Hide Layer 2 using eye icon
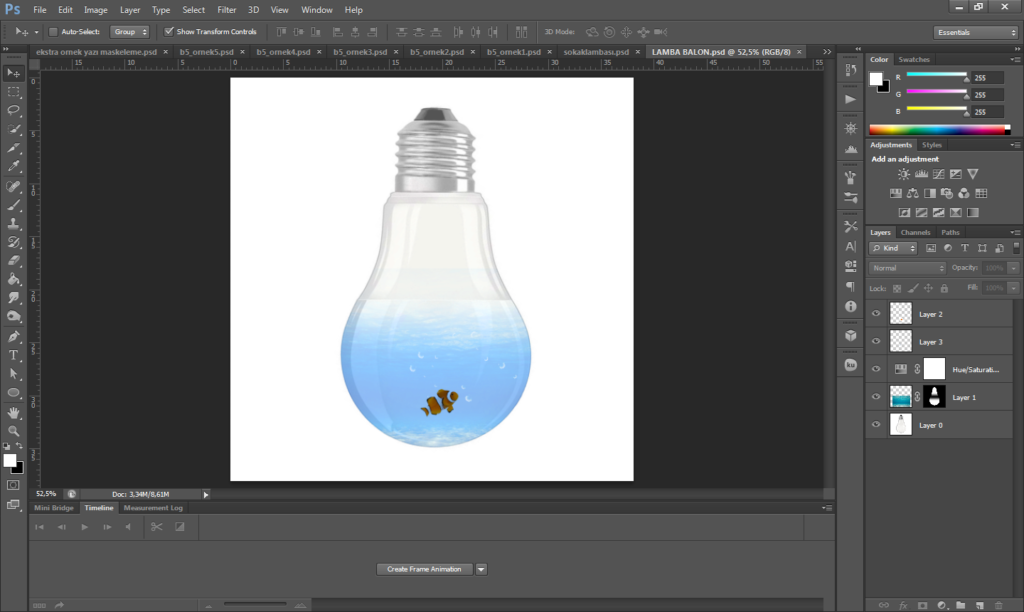 877,314
